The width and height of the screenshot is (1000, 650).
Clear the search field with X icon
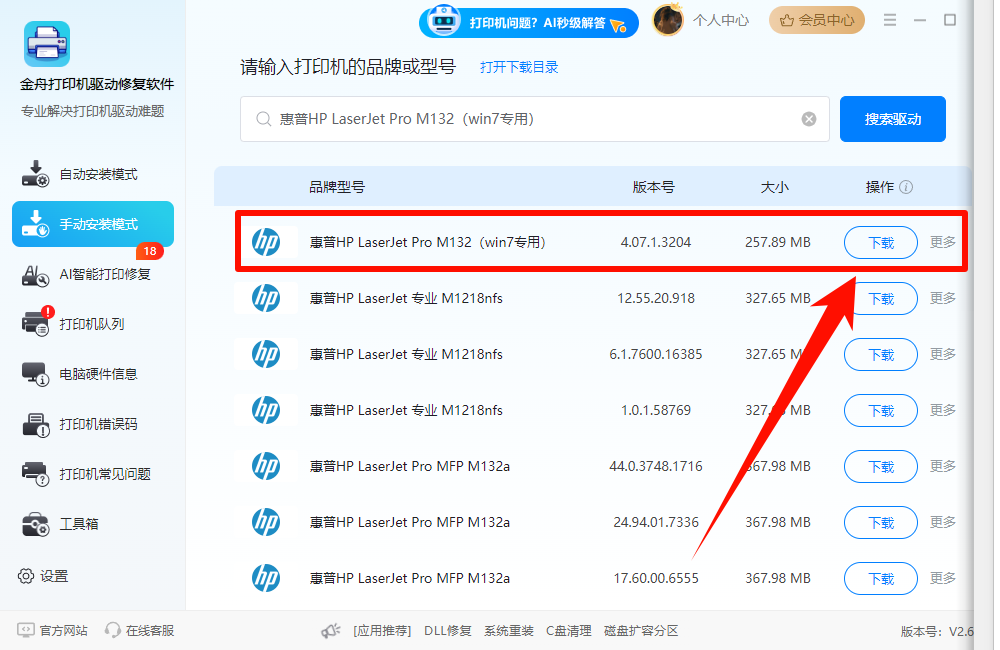coord(809,119)
